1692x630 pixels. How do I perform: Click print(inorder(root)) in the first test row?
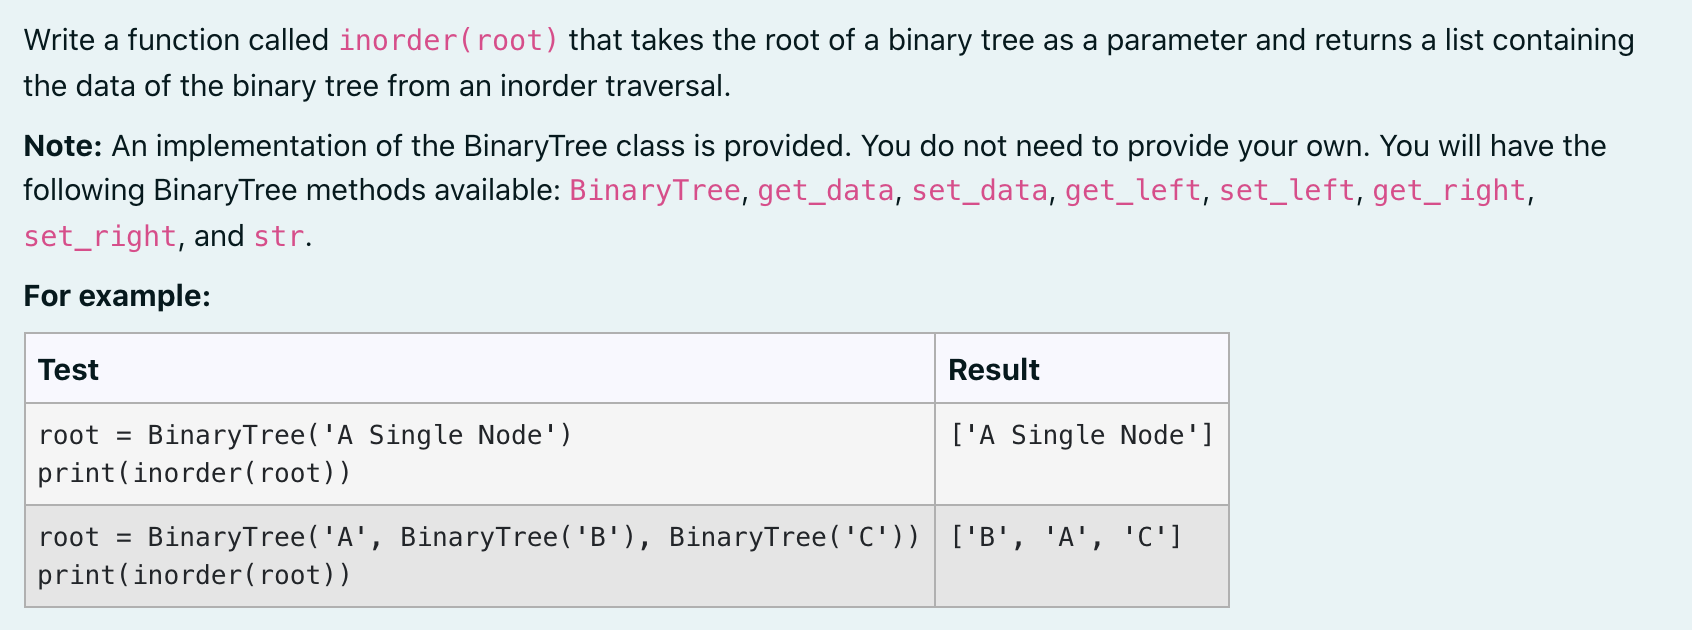click(x=194, y=473)
